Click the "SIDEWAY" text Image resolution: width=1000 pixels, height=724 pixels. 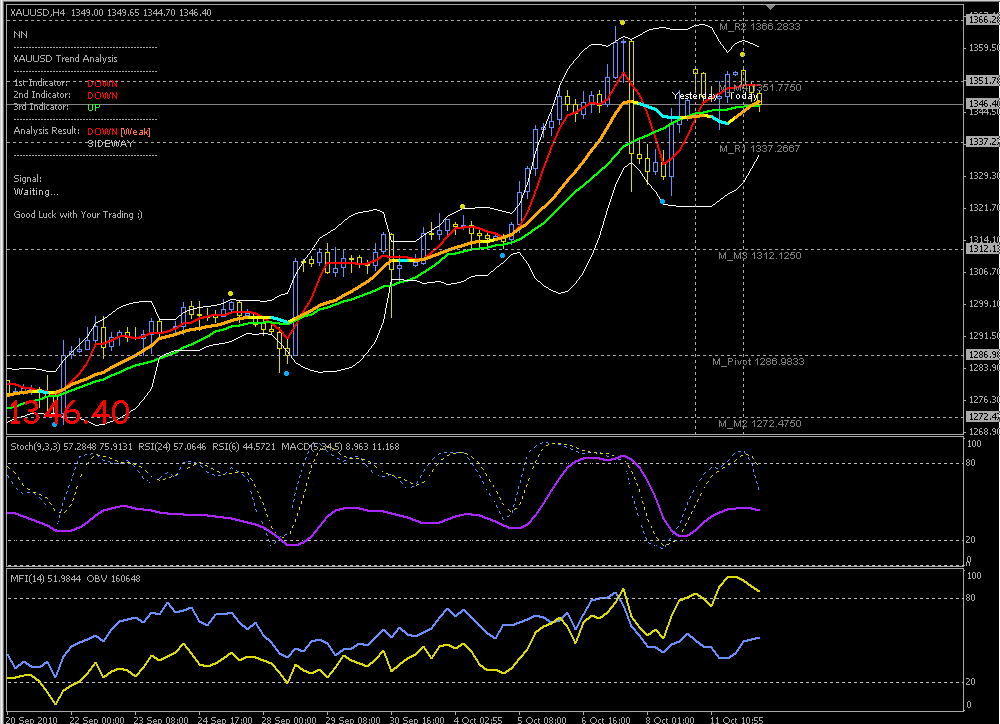pyautogui.click(x=110, y=144)
